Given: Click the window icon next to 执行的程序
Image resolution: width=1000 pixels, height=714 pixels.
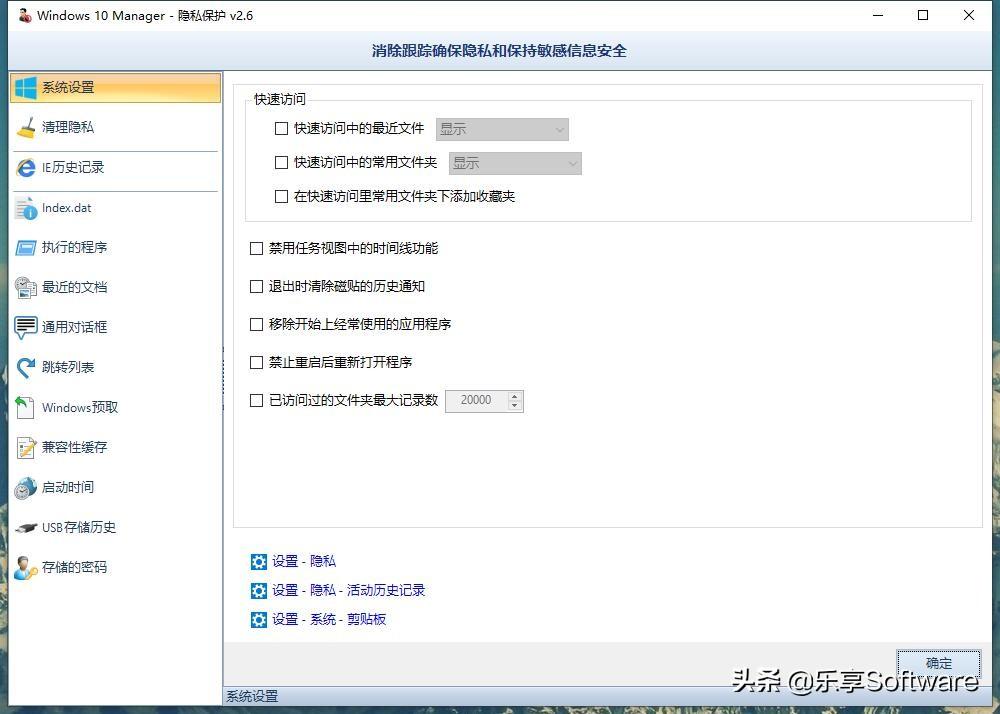Looking at the screenshot, I should point(26,247).
